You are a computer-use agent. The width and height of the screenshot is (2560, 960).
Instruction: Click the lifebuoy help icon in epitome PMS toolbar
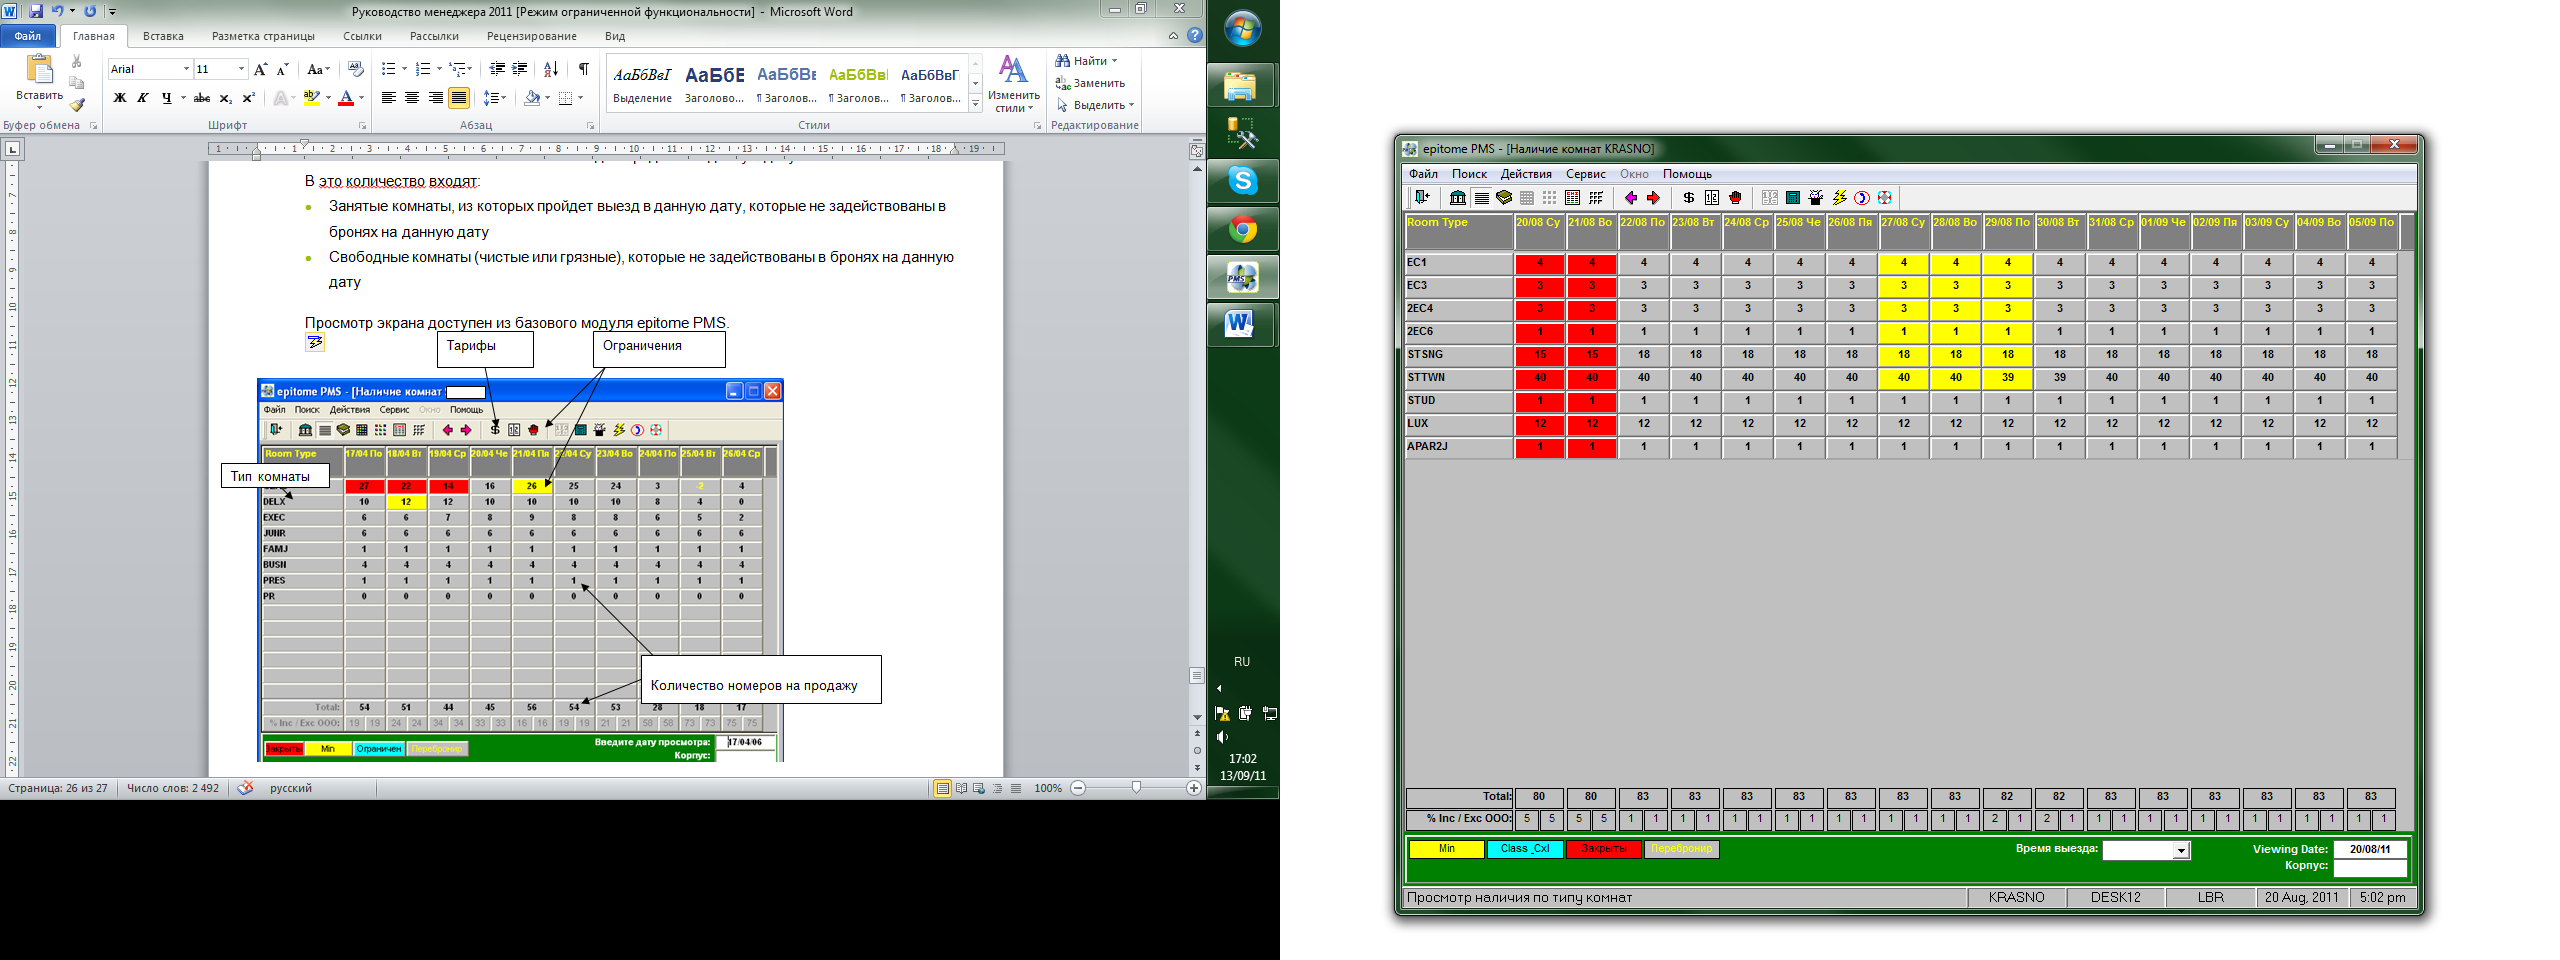[x=1885, y=198]
